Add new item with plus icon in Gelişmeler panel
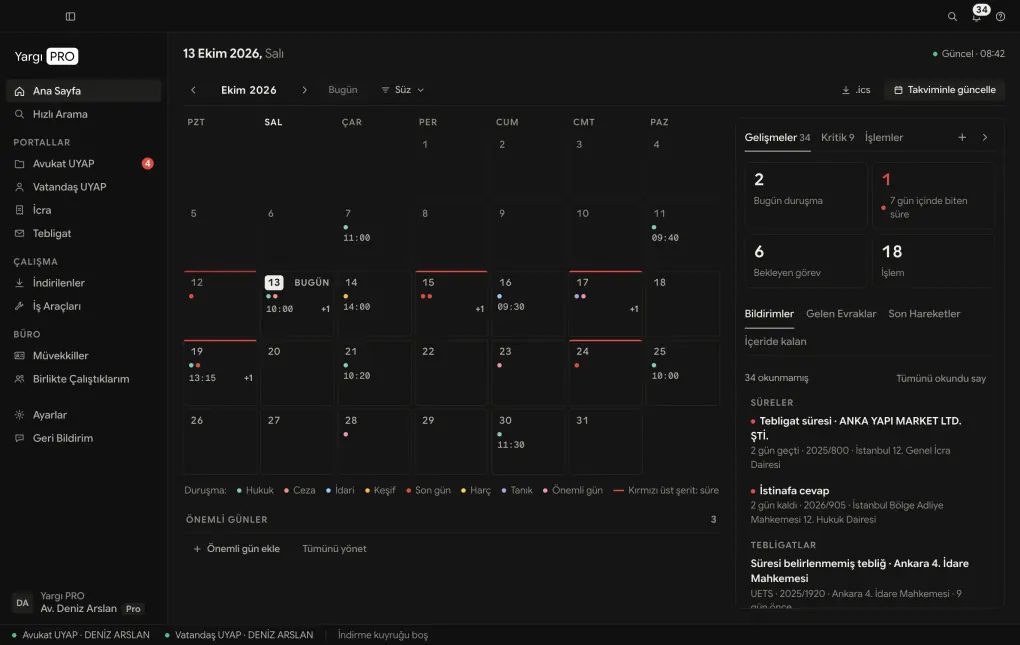1020x645 pixels. point(962,137)
